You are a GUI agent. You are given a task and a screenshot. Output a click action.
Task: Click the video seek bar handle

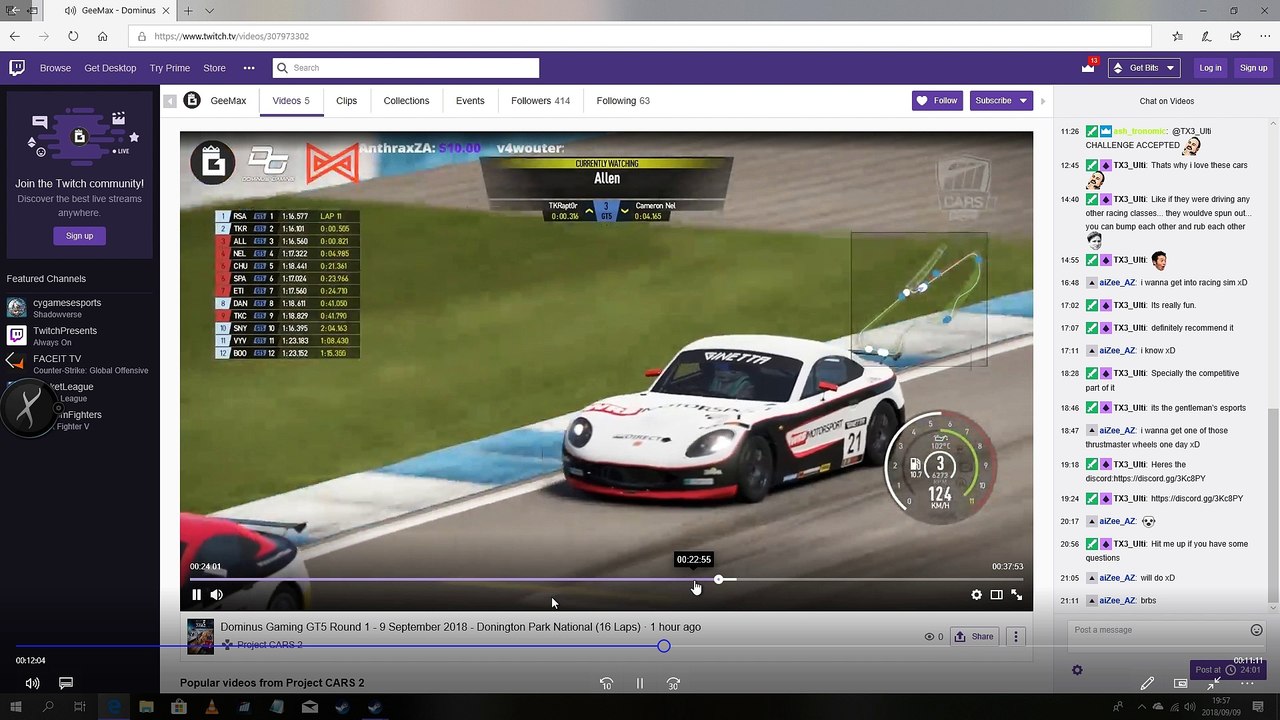pyautogui.click(x=719, y=580)
